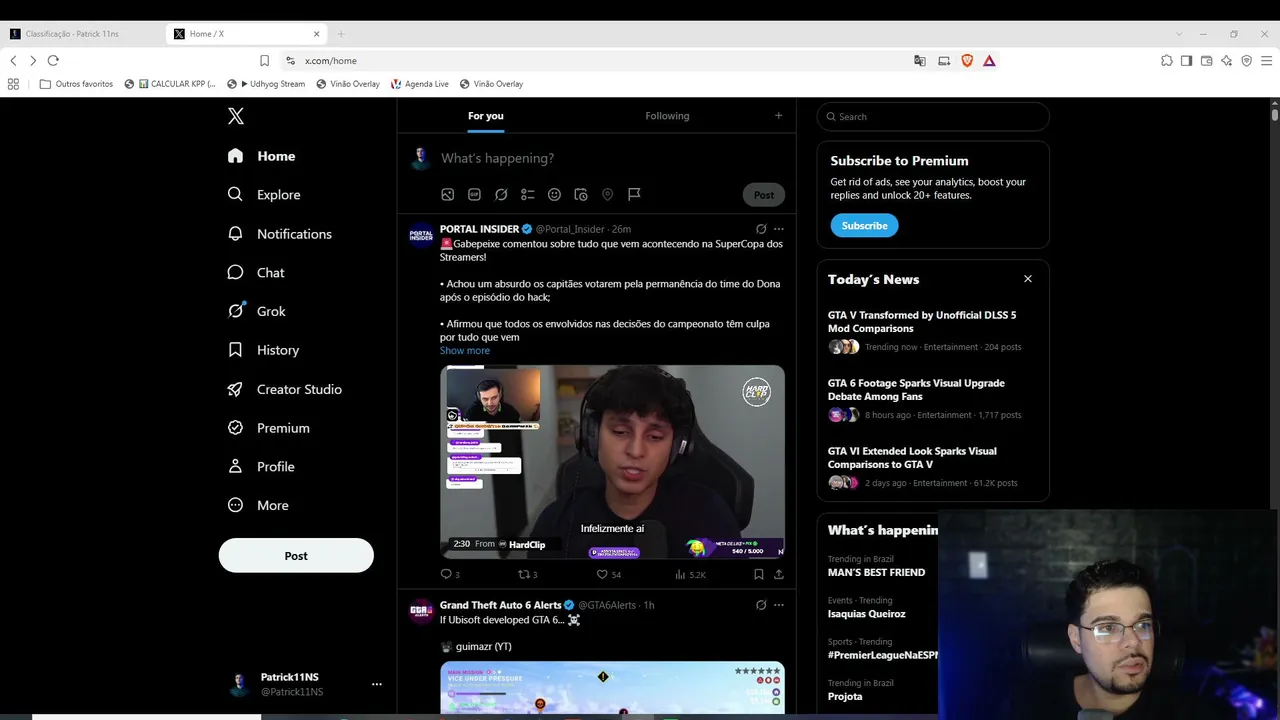Select the Home / X browser tab
The width and height of the screenshot is (1280, 720).
[248, 34]
